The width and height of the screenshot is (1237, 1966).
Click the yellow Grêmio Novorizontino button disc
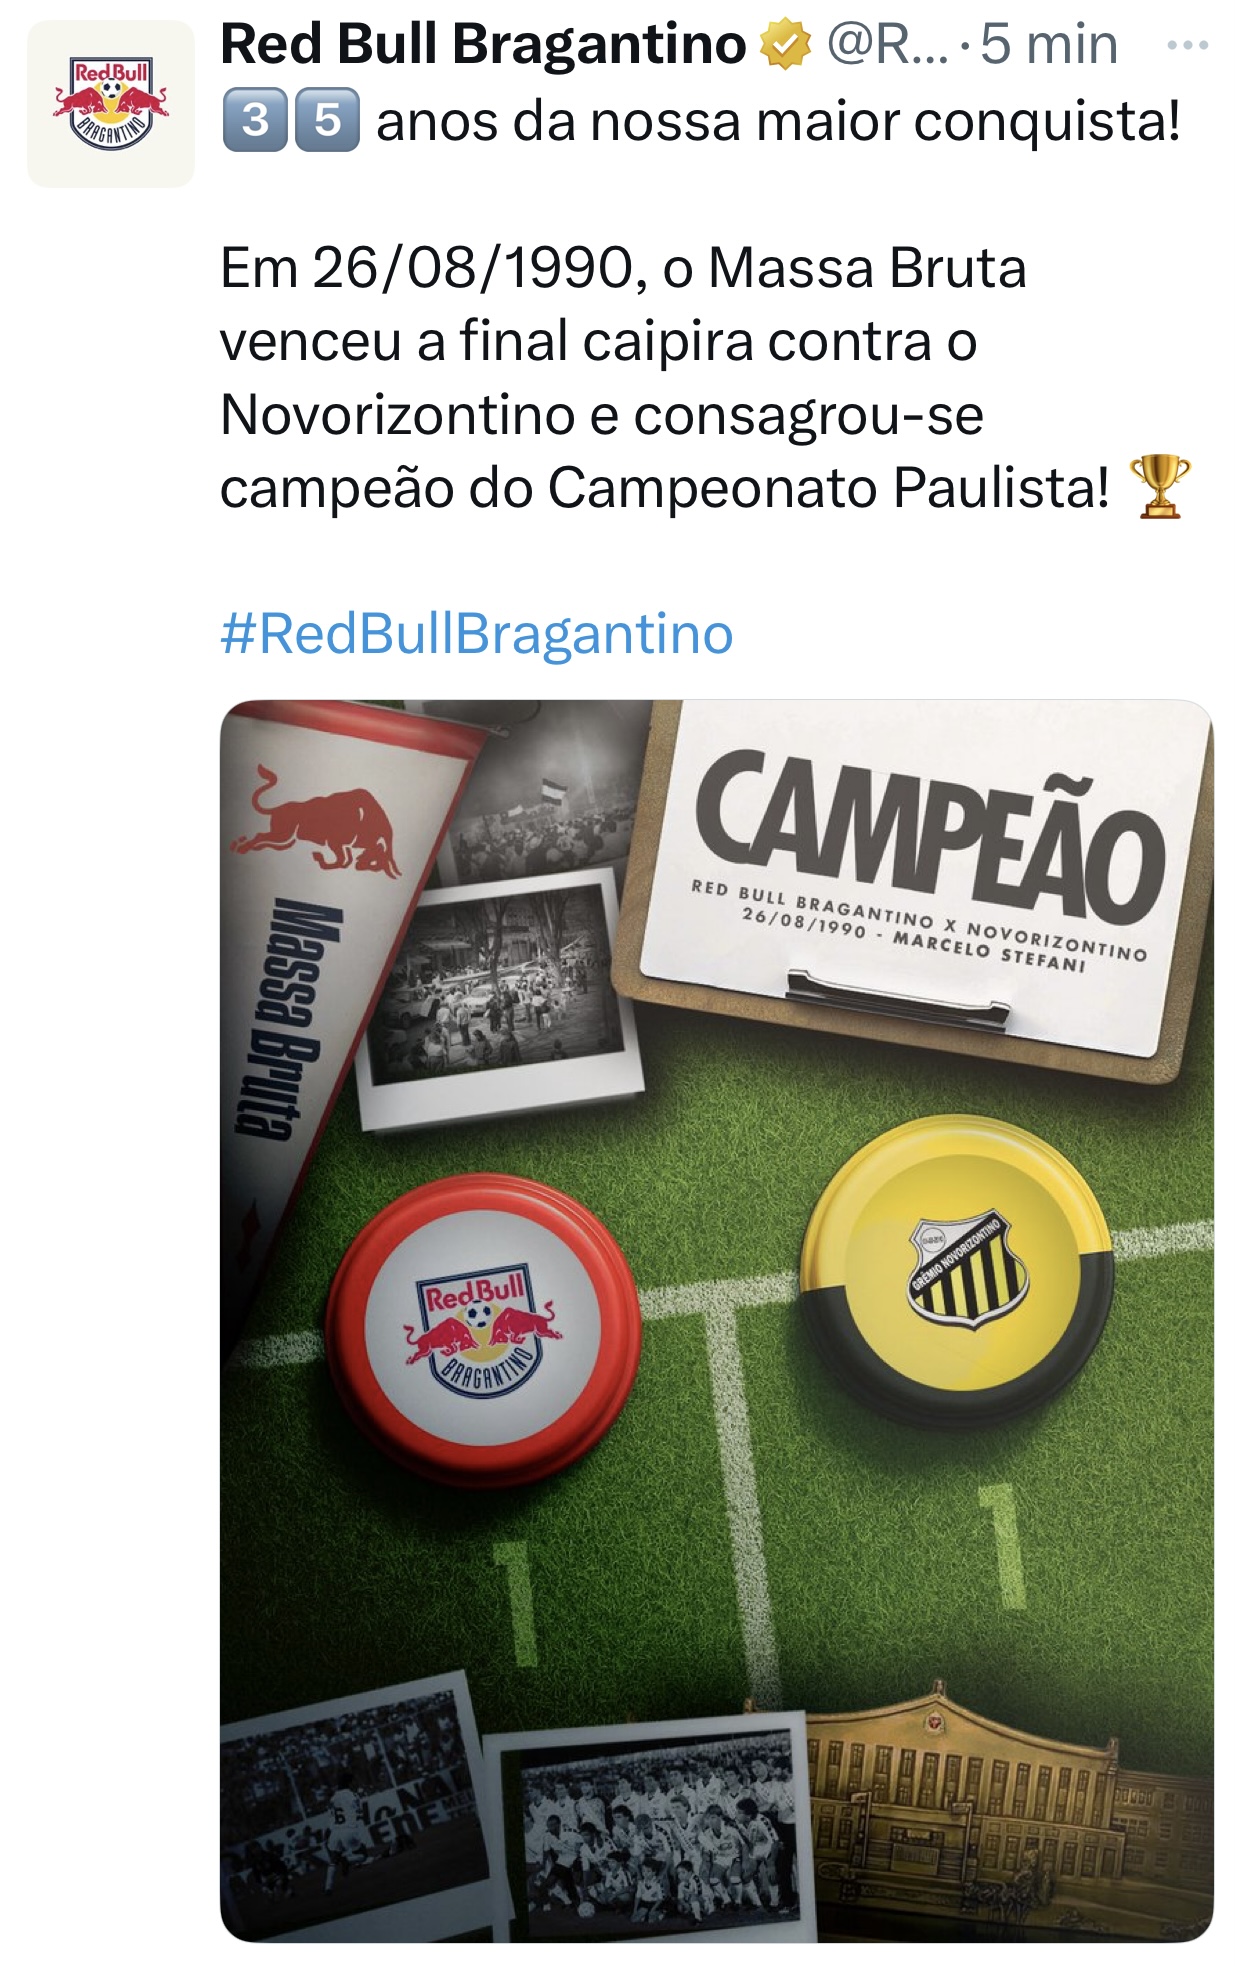coord(957,1267)
